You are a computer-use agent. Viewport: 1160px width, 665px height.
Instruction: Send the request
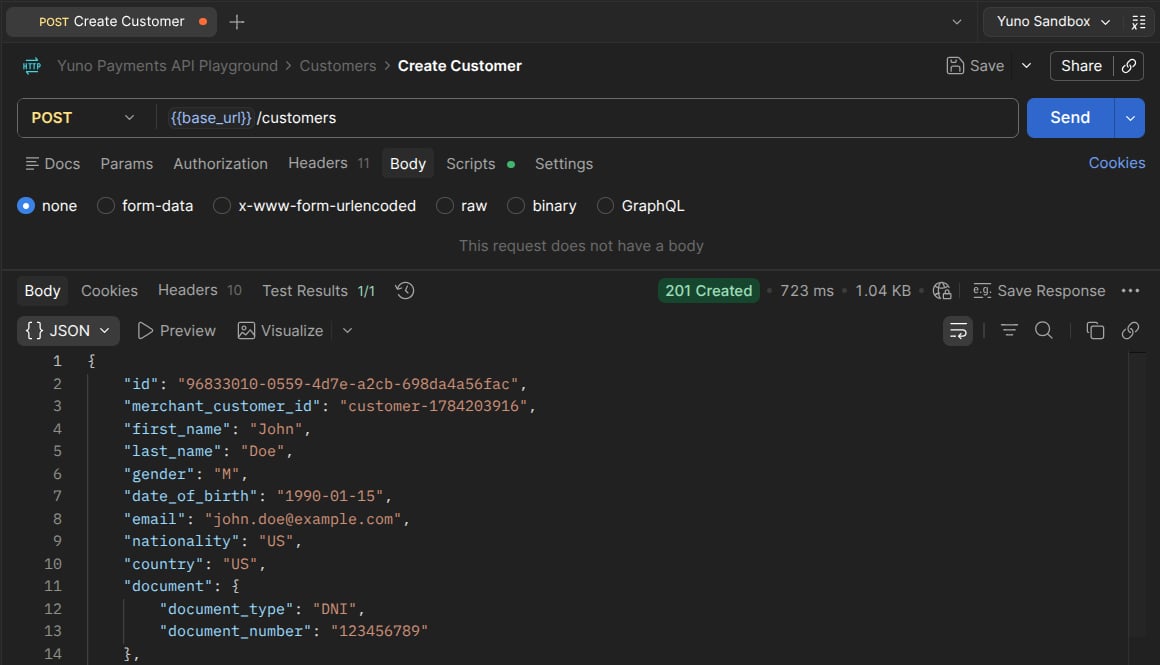click(x=1070, y=118)
